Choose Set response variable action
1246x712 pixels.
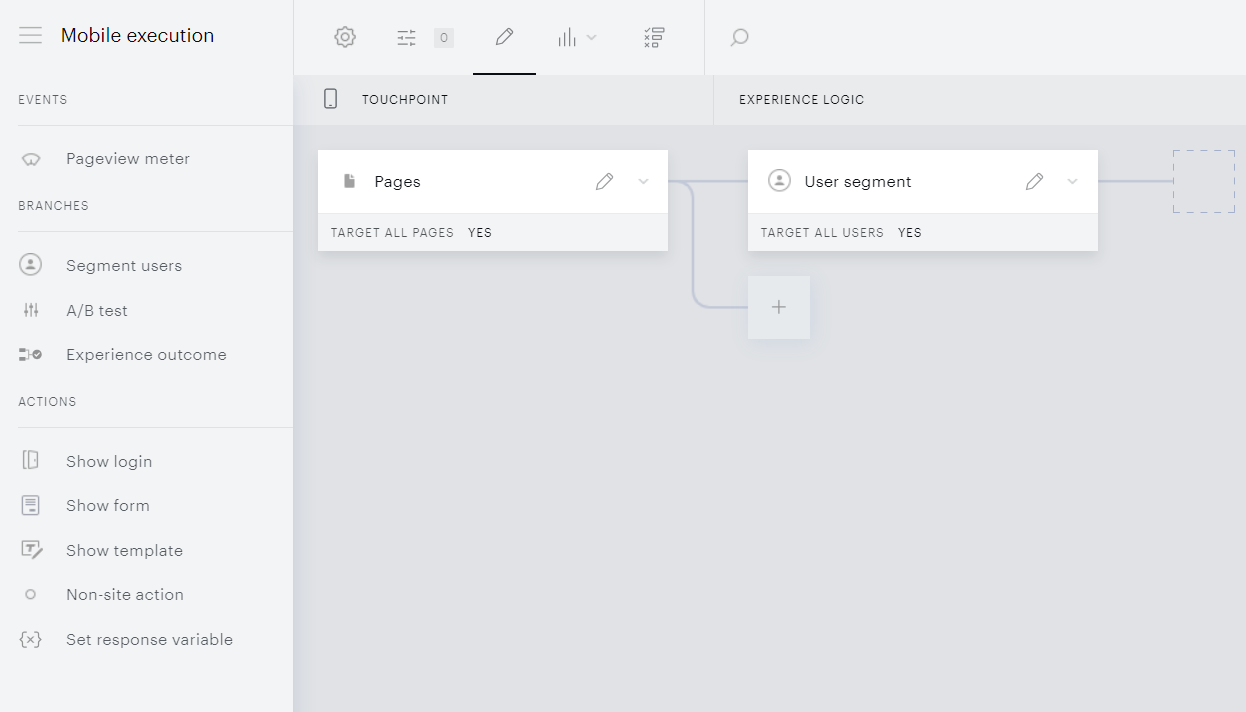pyautogui.click(x=146, y=640)
